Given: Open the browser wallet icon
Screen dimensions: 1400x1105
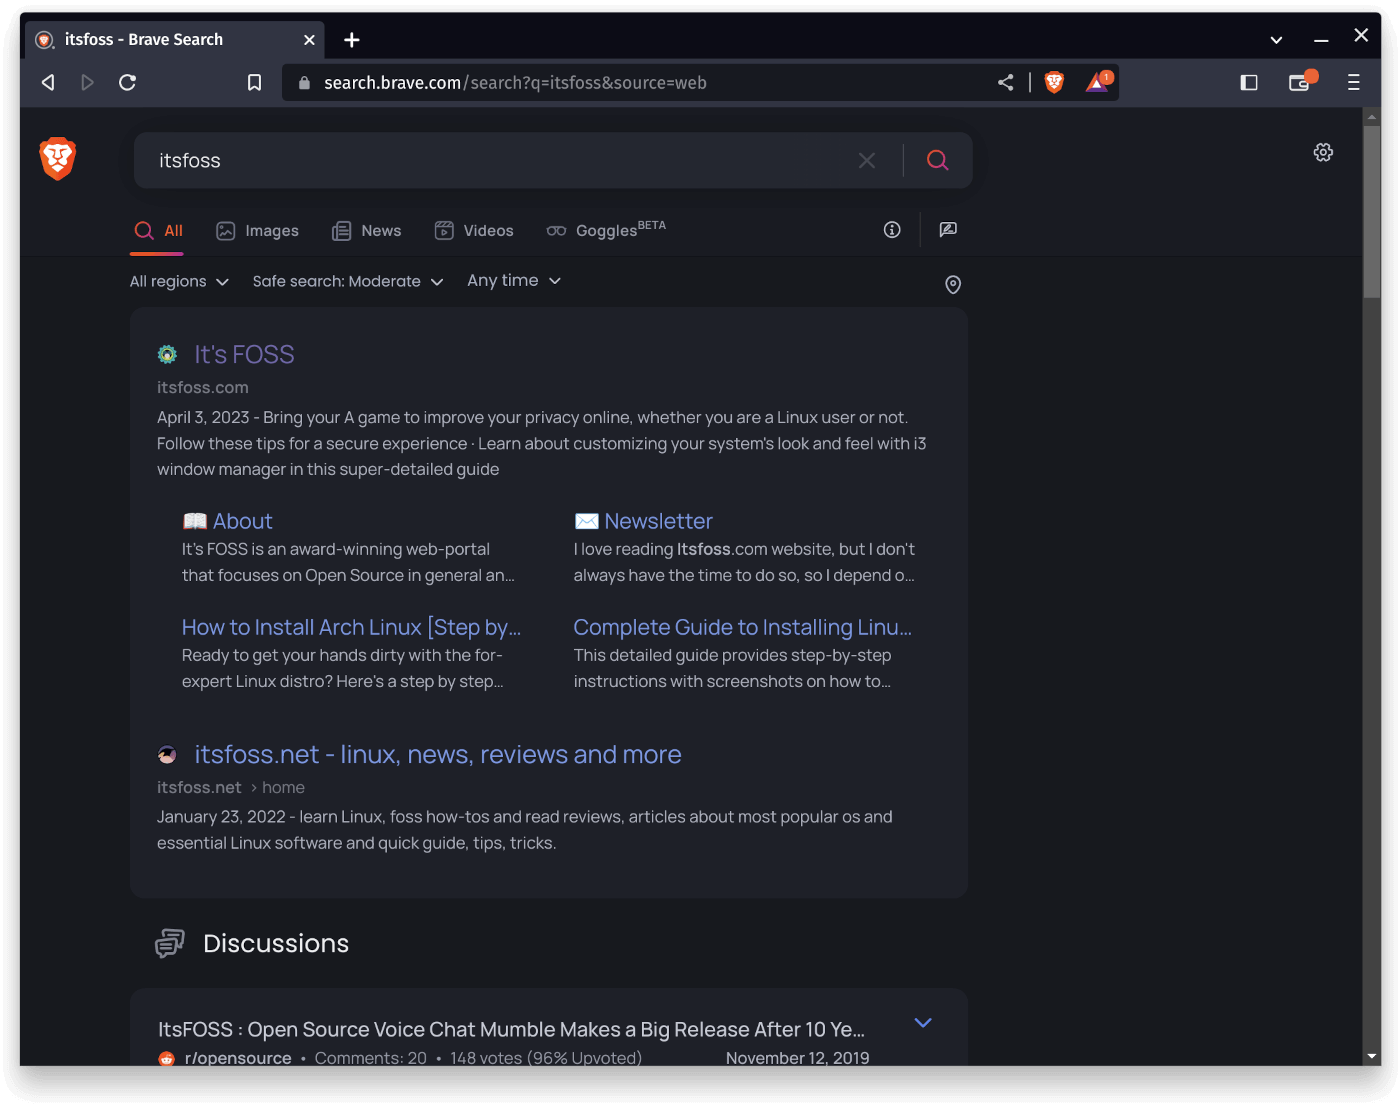Looking at the screenshot, I should (x=1300, y=82).
